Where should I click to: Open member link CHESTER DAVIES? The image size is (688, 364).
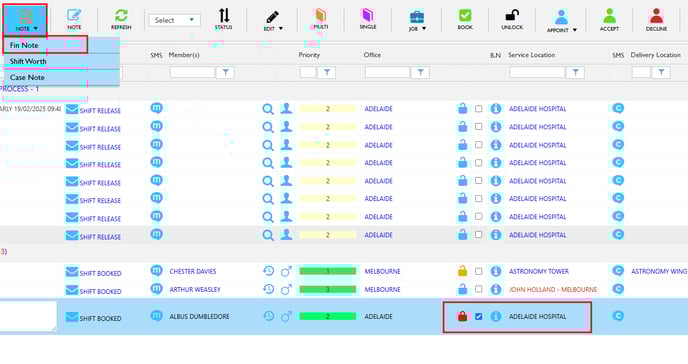193,271
